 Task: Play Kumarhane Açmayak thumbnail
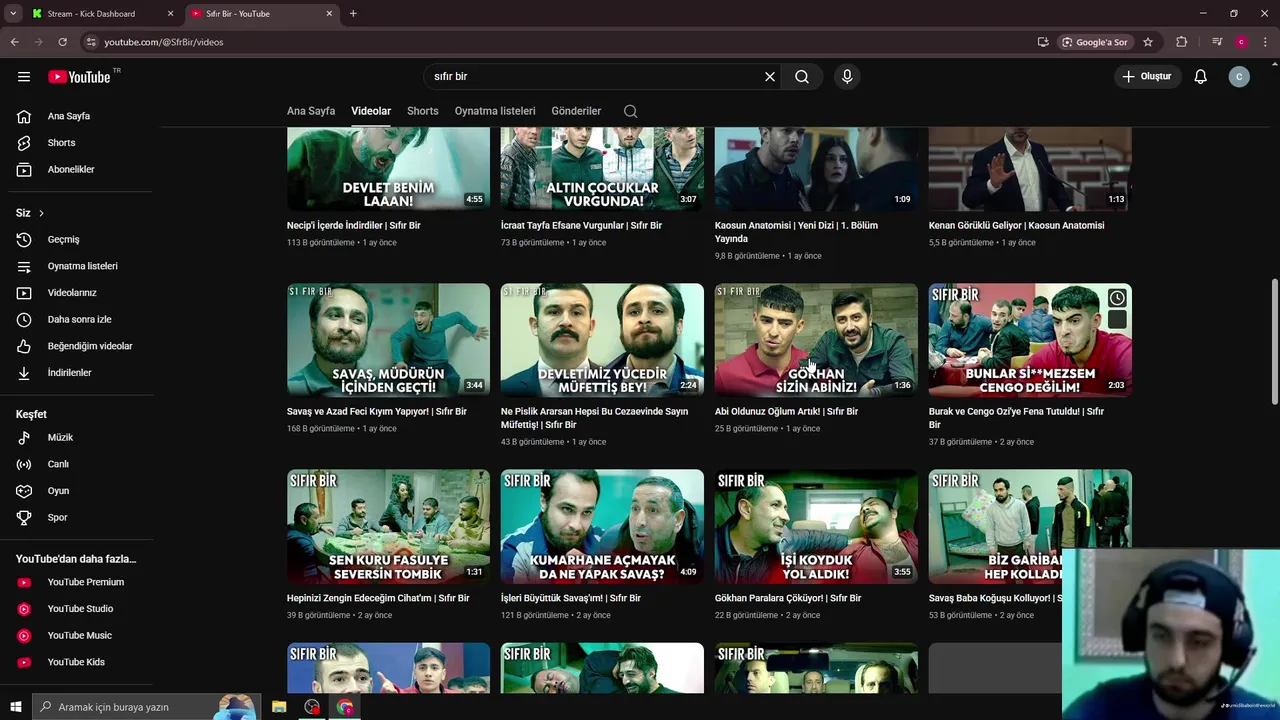pyautogui.click(x=602, y=526)
